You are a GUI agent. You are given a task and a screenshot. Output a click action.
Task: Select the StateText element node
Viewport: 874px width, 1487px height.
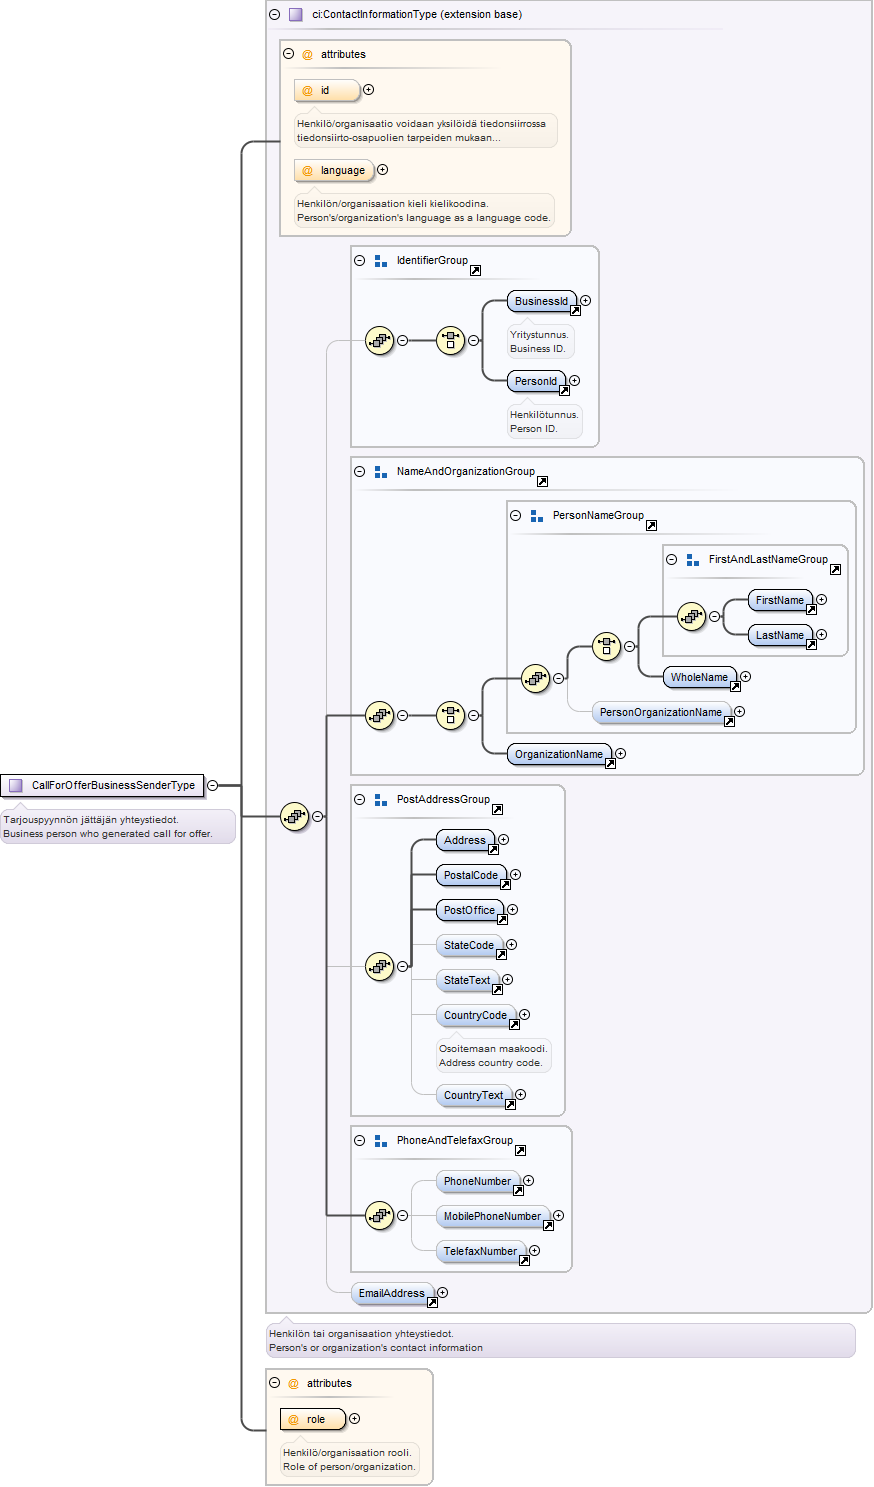pos(467,981)
